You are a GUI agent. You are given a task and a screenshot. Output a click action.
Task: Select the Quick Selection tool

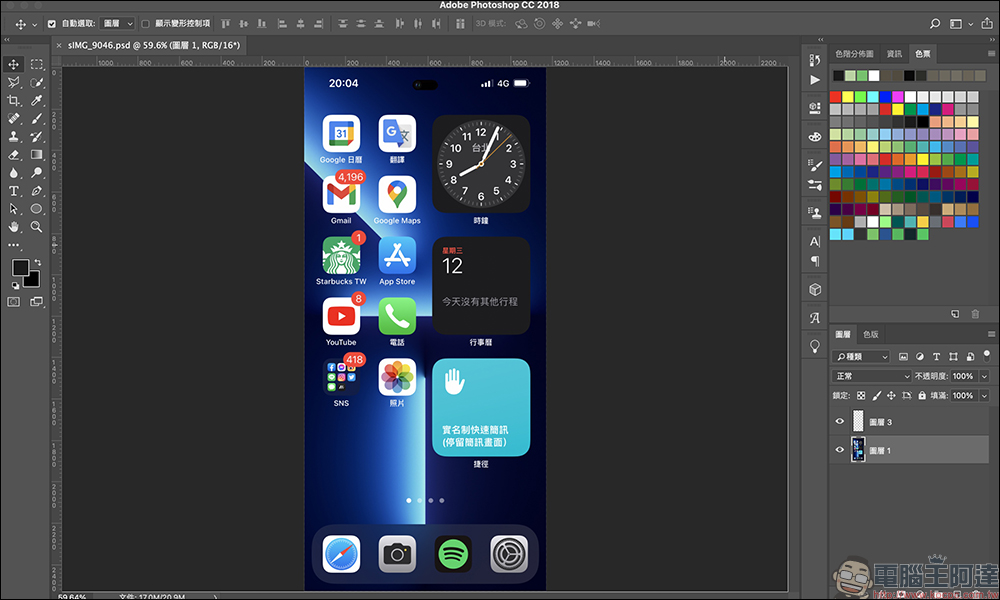tap(37, 82)
